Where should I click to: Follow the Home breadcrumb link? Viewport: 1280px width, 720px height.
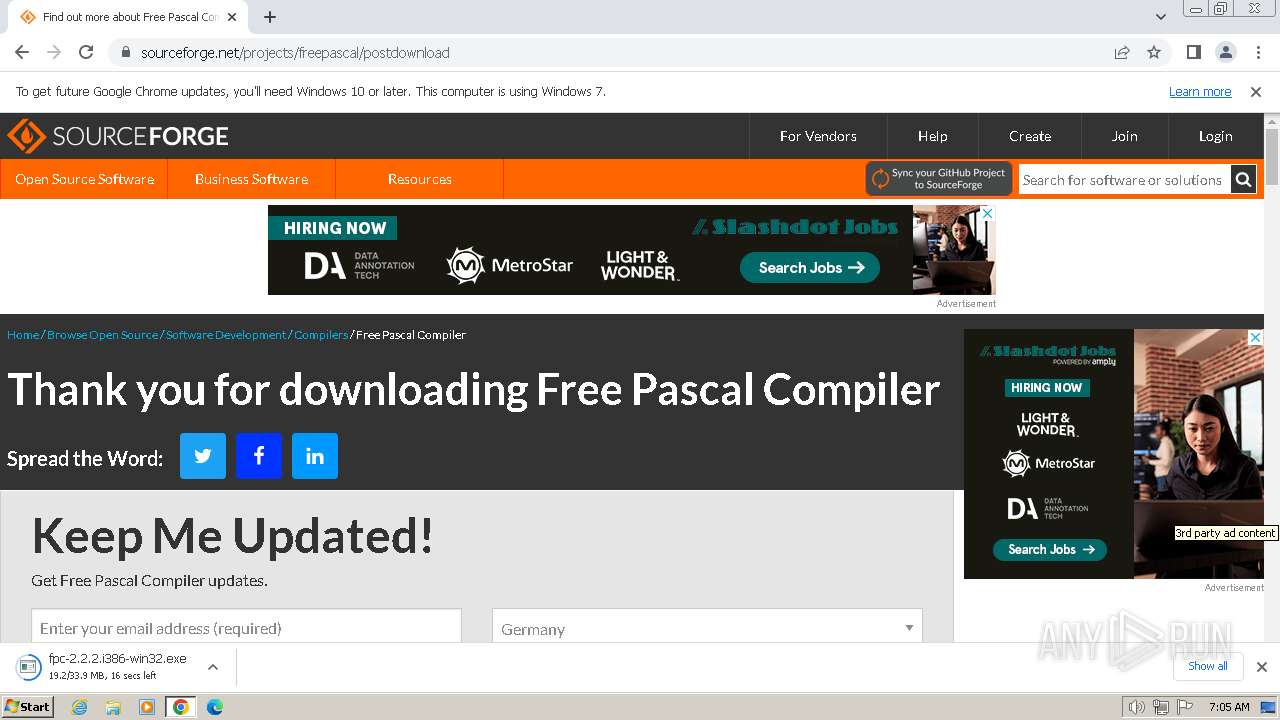point(23,335)
